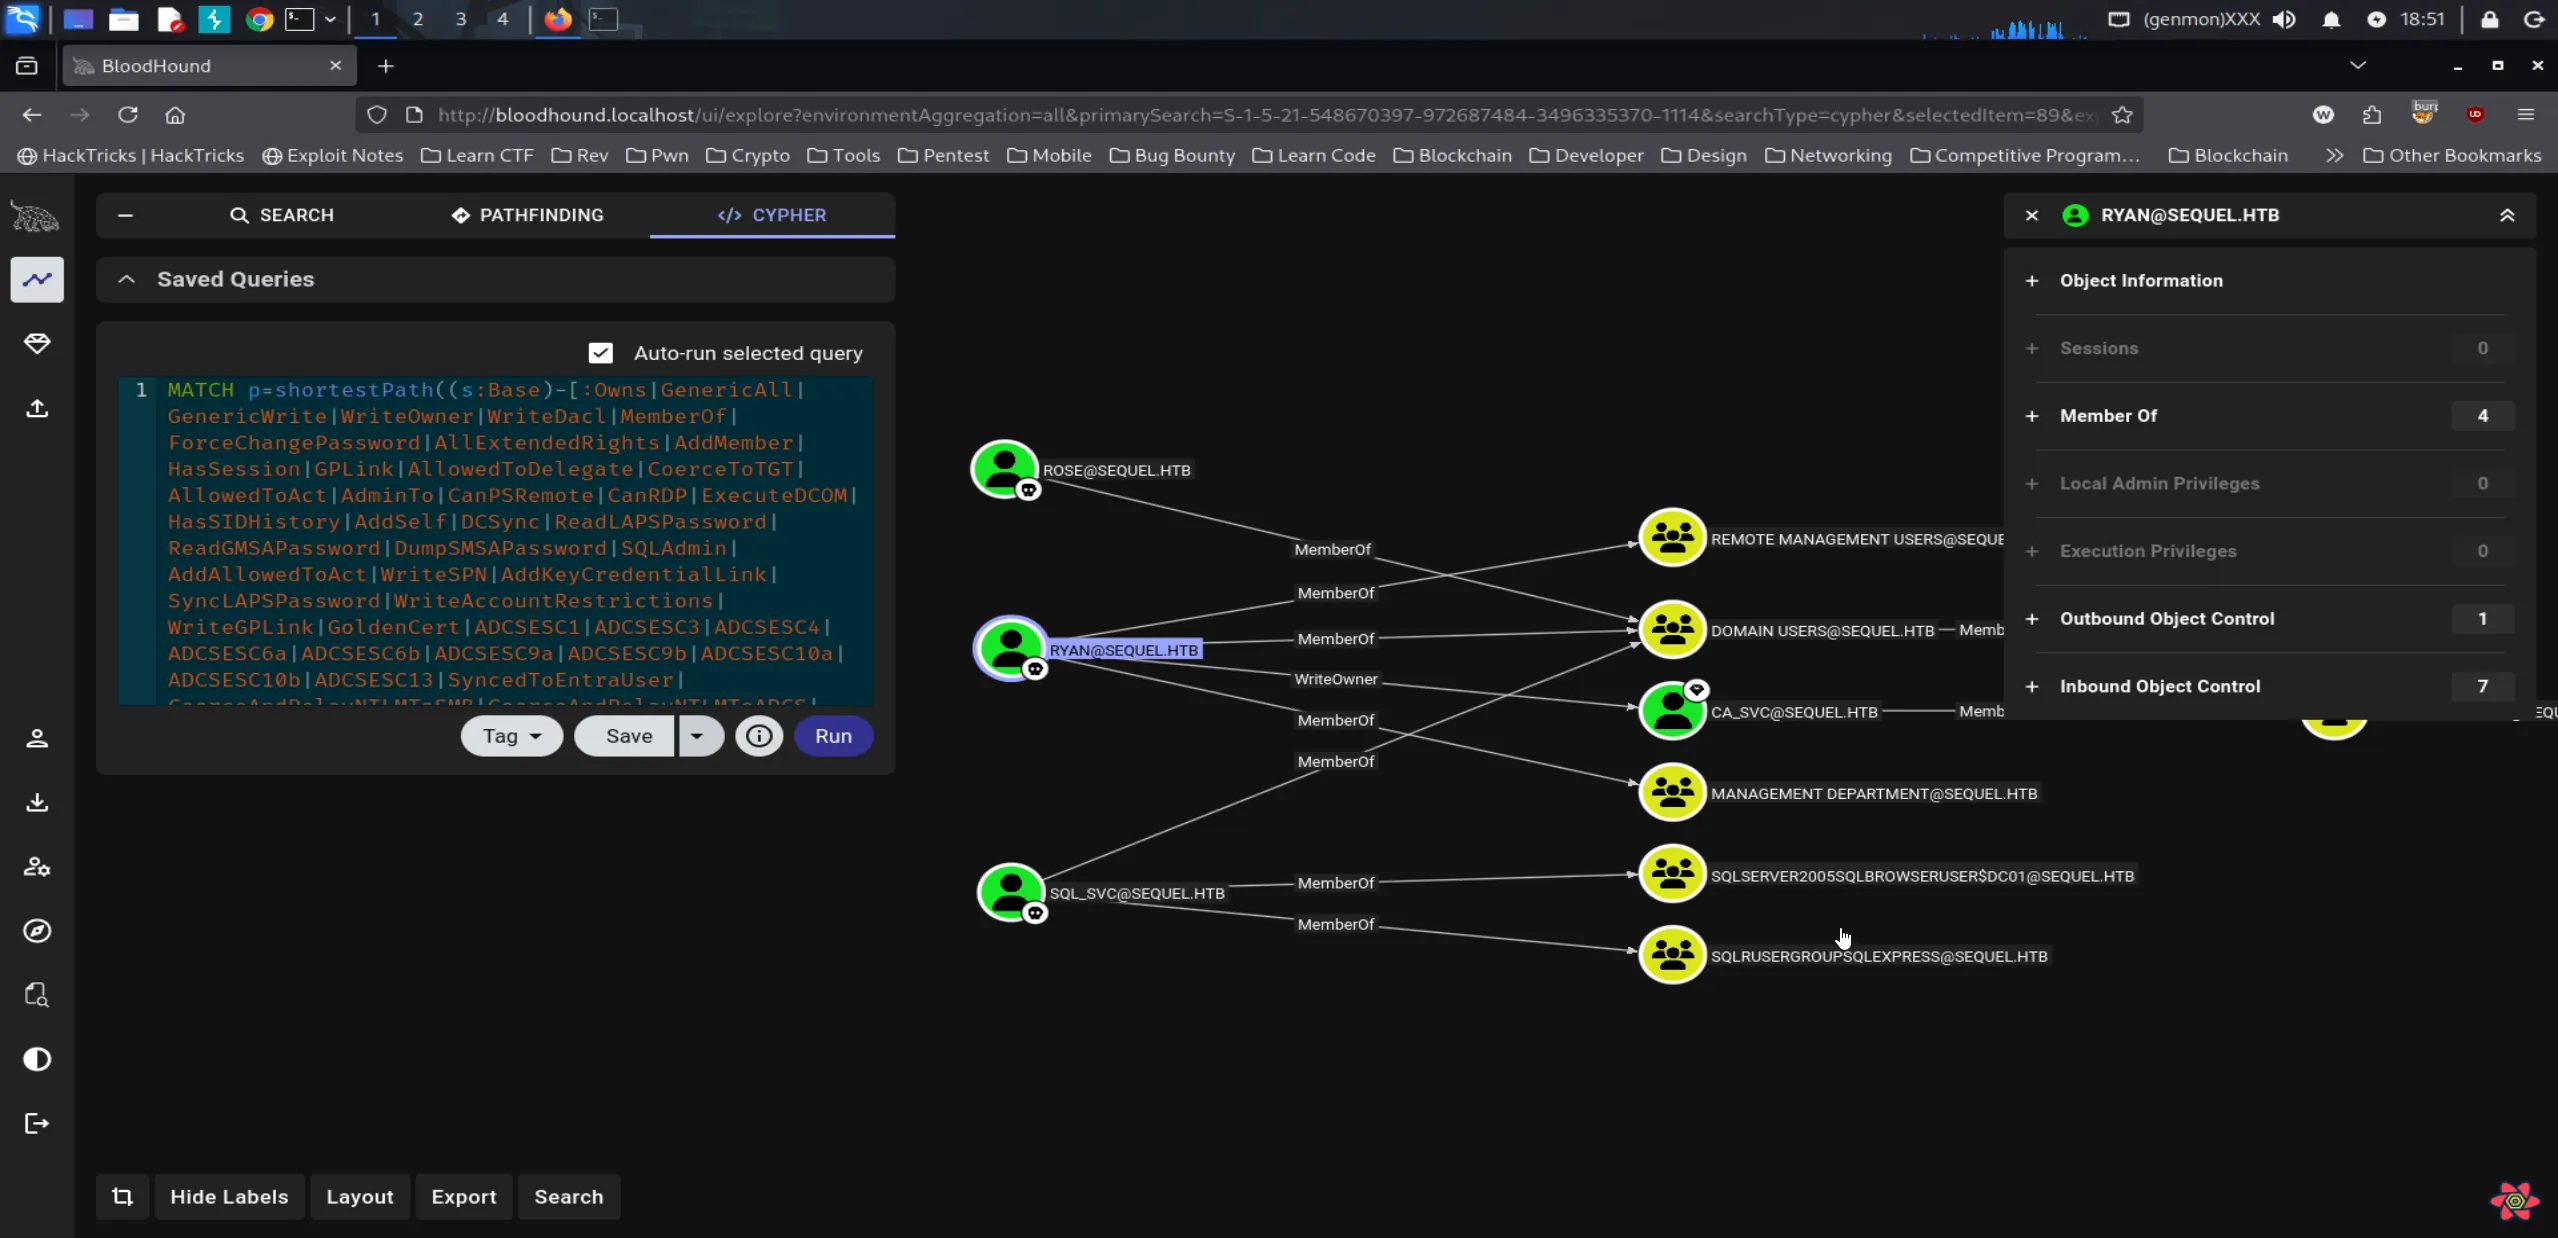Click the crop graph icon at the bottom
Screen dimensions: 2558x1238
122,1197
